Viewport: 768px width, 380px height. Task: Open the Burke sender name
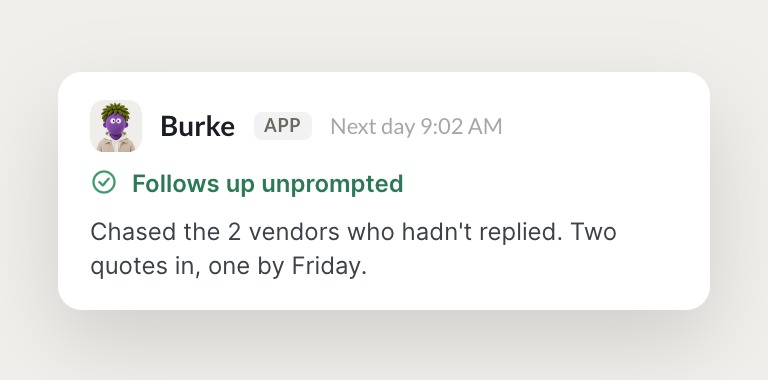pos(197,126)
